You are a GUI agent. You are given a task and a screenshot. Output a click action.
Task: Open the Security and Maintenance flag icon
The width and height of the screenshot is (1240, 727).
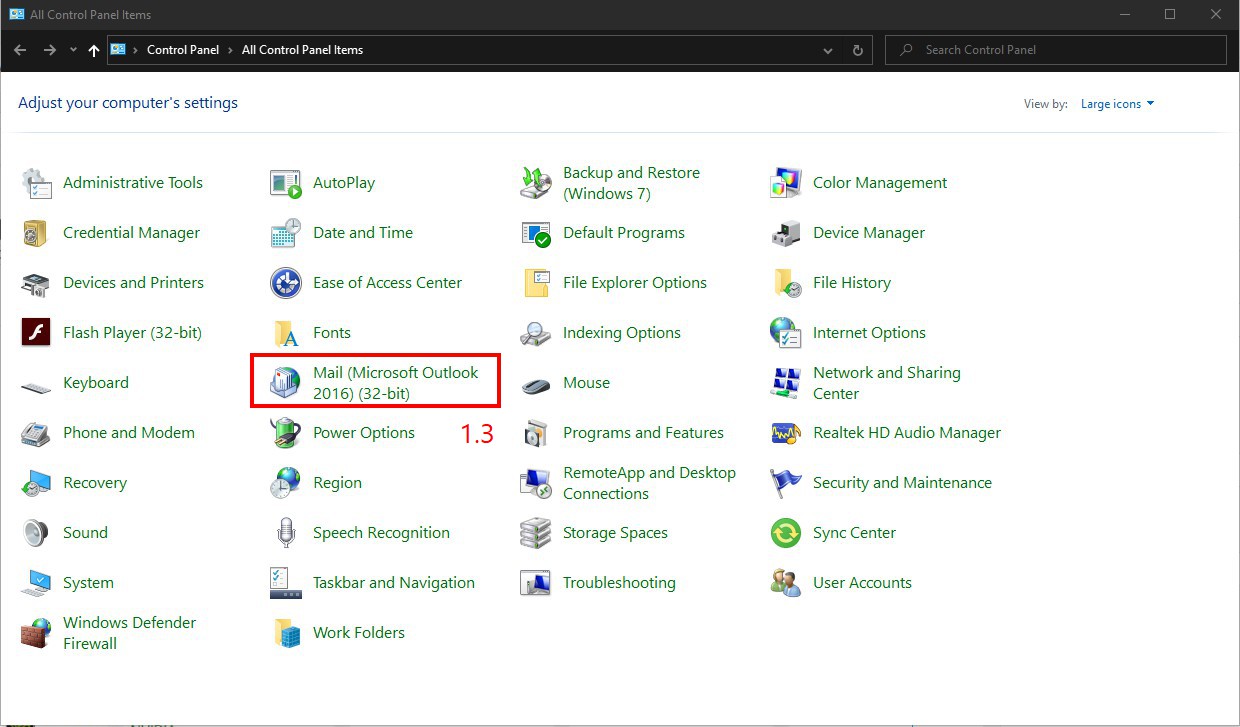(x=786, y=483)
